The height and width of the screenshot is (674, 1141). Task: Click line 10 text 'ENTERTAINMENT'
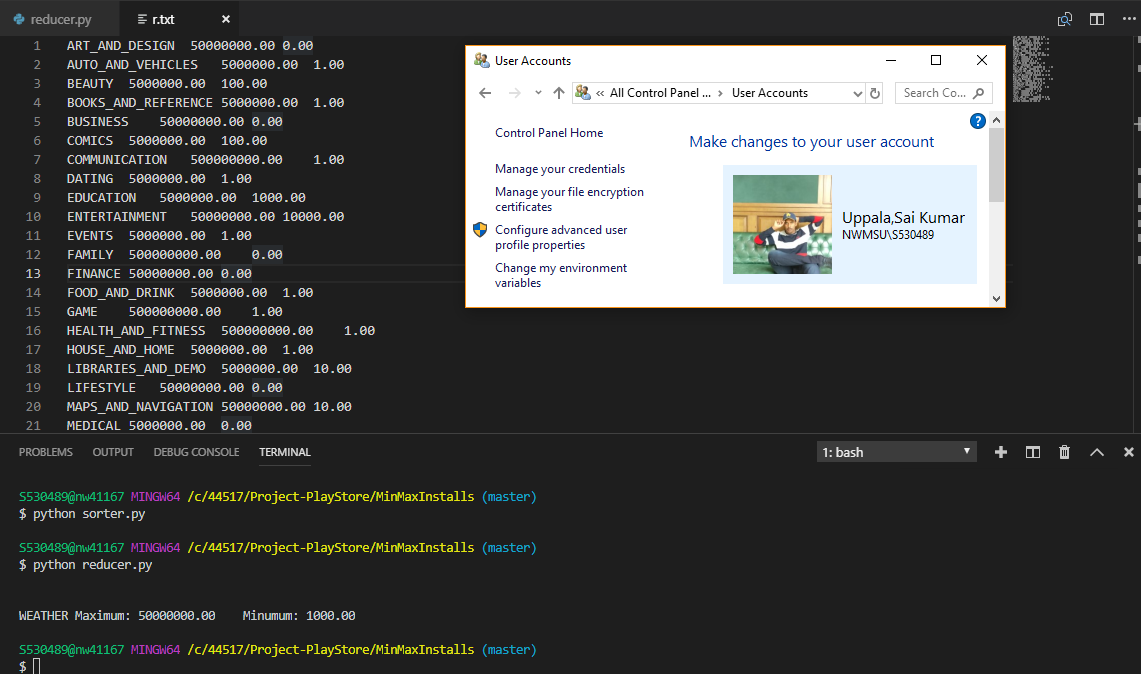[x=116, y=217]
